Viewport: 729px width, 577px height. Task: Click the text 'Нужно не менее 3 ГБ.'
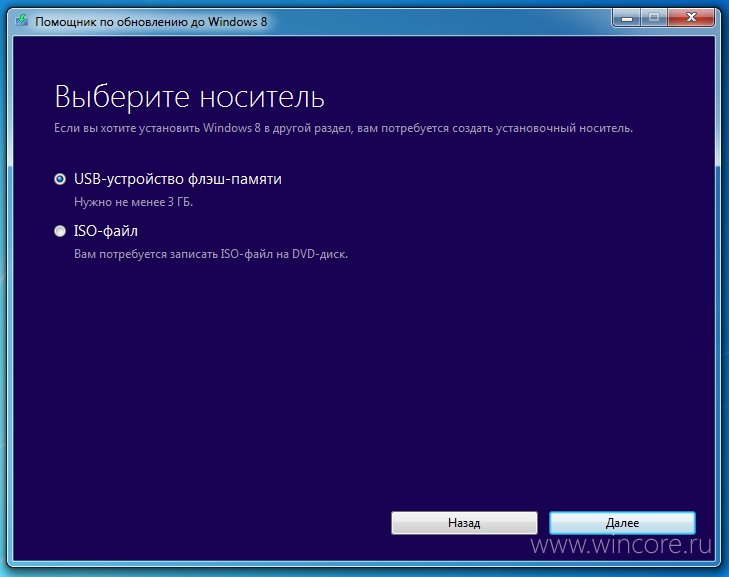coord(133,202)
